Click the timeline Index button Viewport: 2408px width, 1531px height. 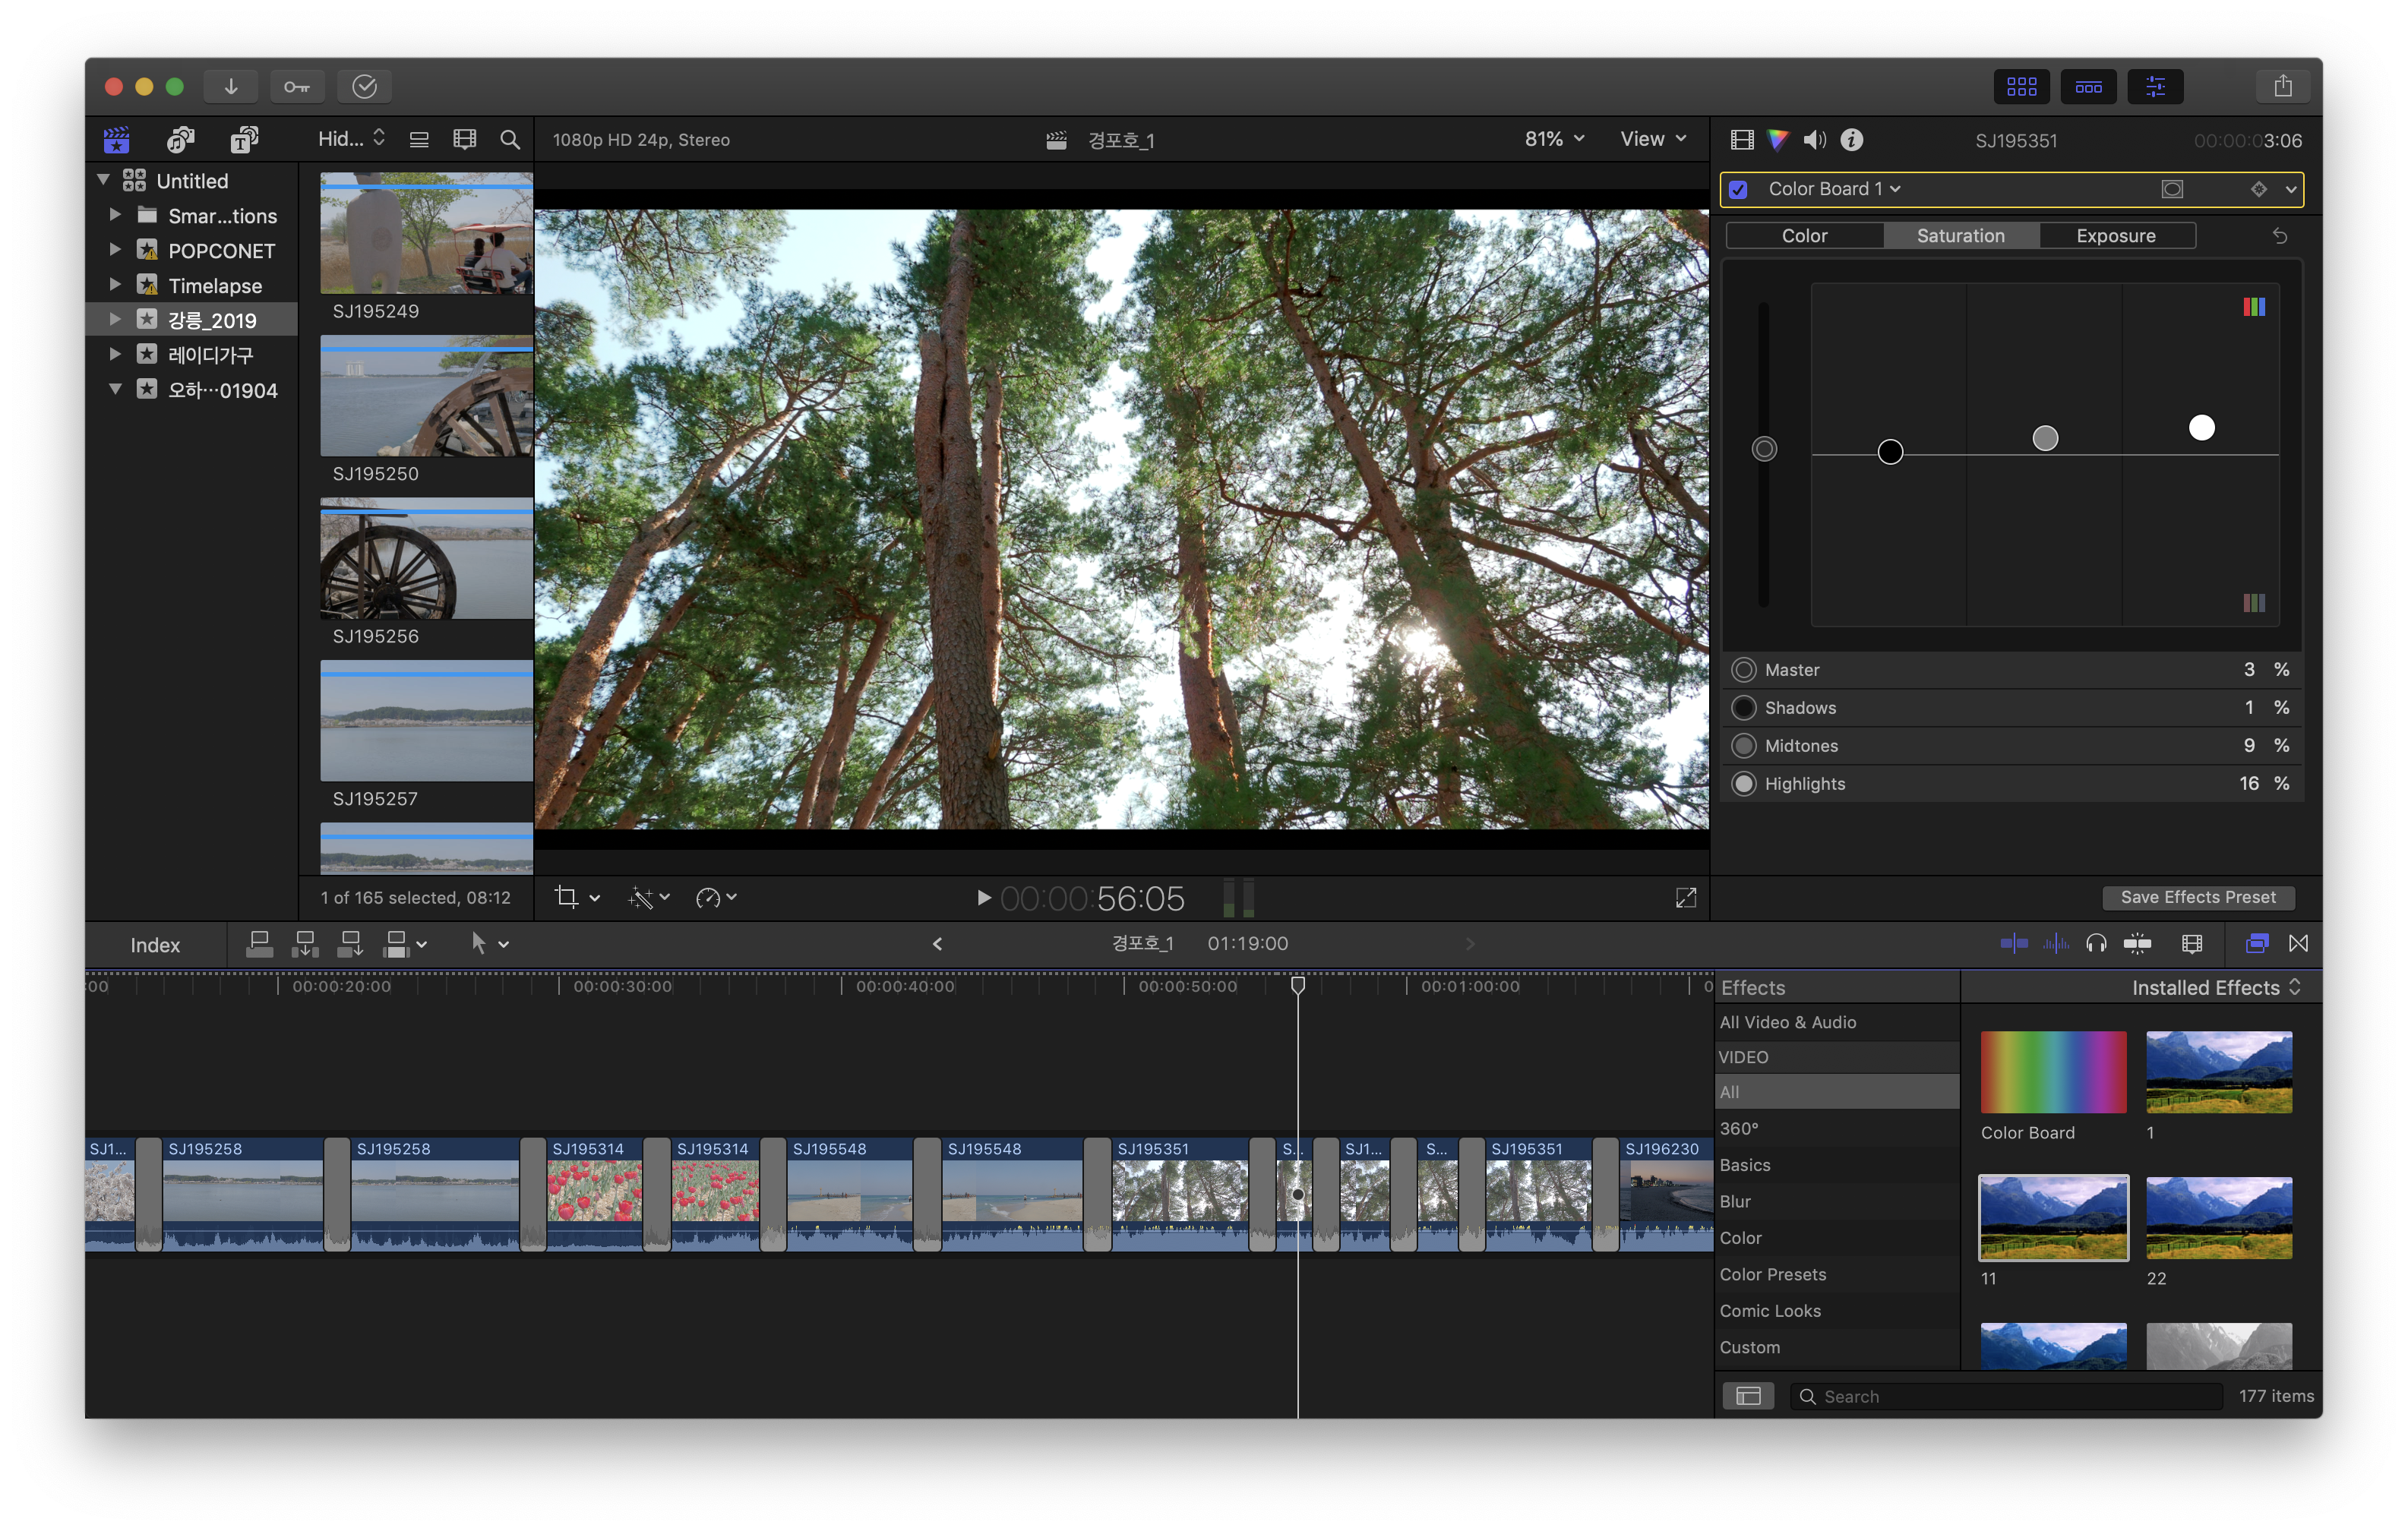(155, 945)
